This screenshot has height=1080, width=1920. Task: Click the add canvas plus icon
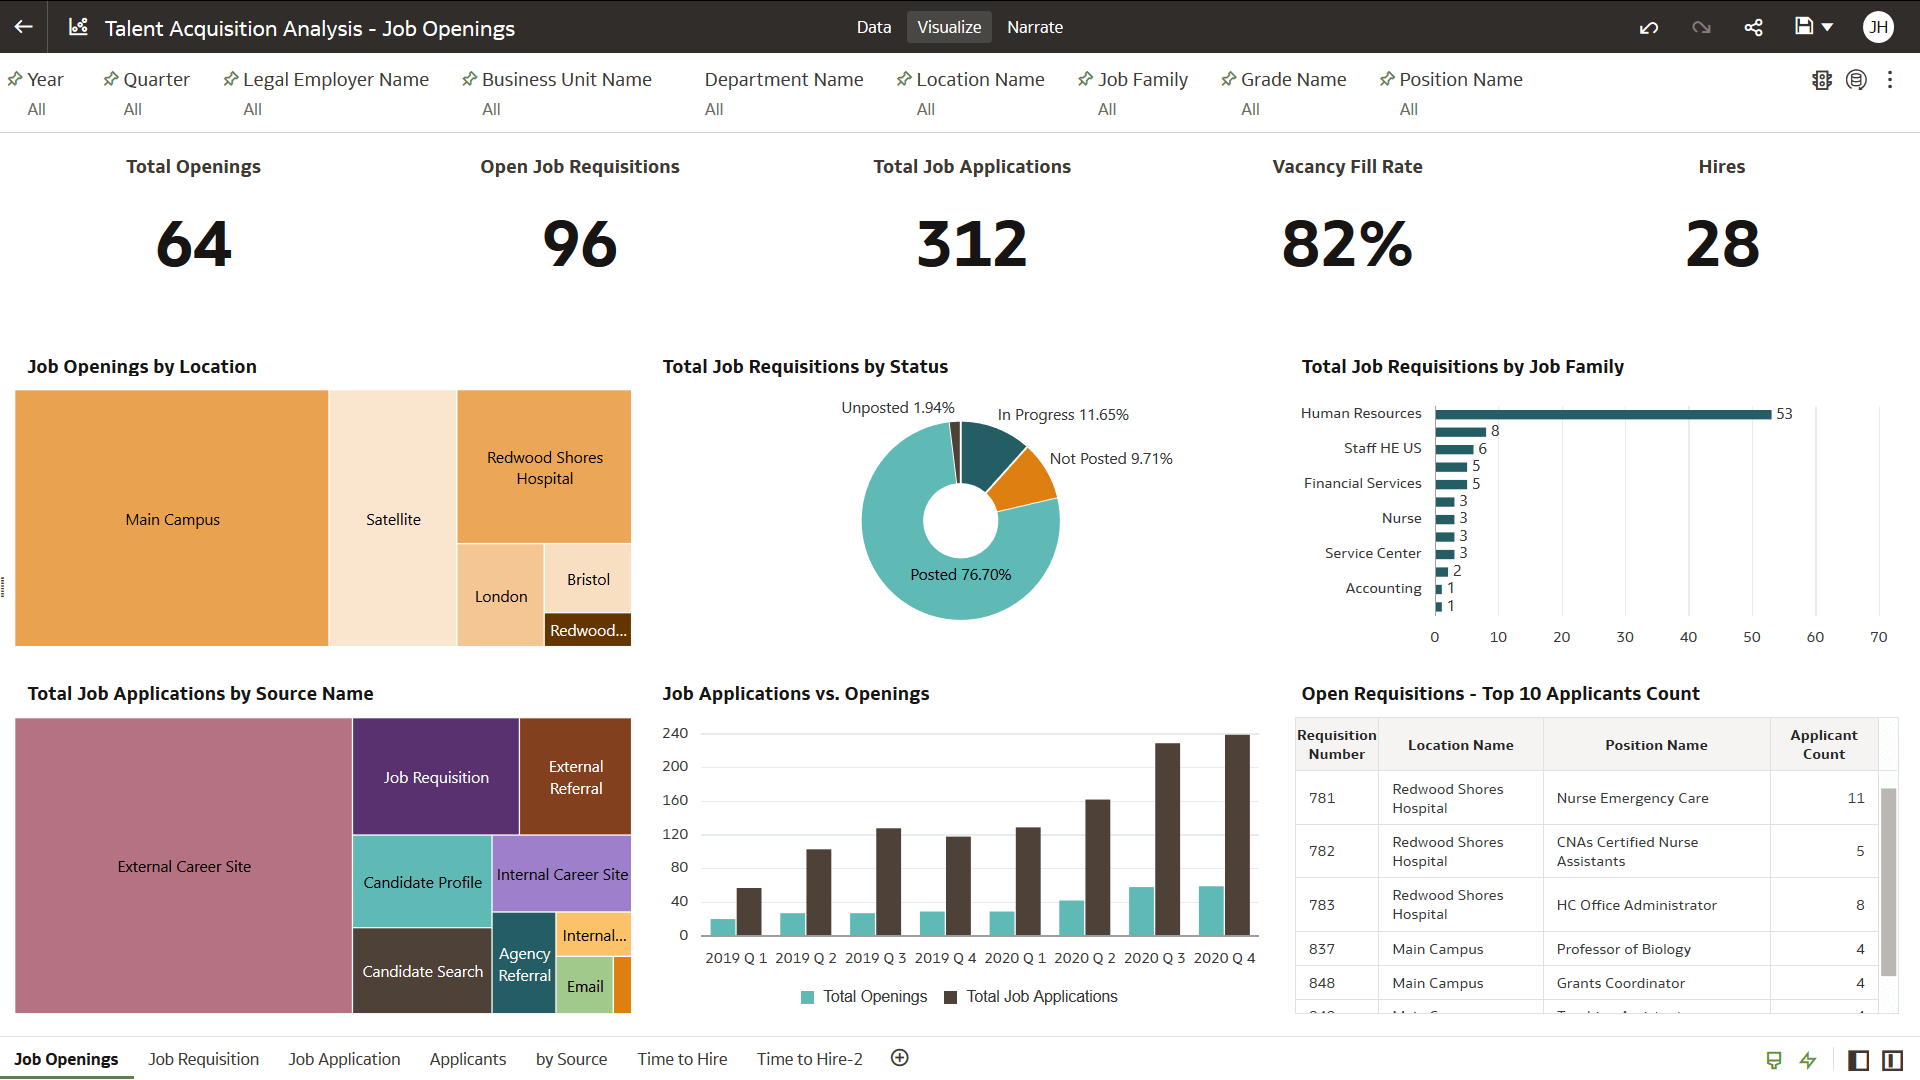(x=900, y=1058)
